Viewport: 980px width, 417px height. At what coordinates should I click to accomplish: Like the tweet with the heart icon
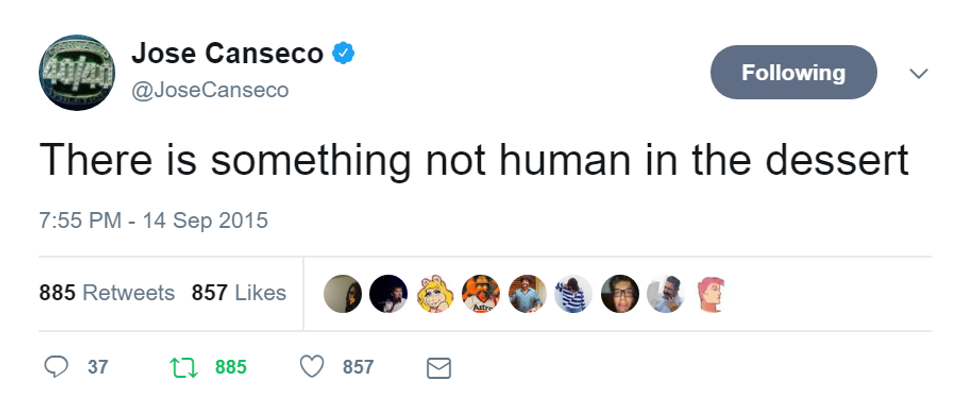pos(312,367)
